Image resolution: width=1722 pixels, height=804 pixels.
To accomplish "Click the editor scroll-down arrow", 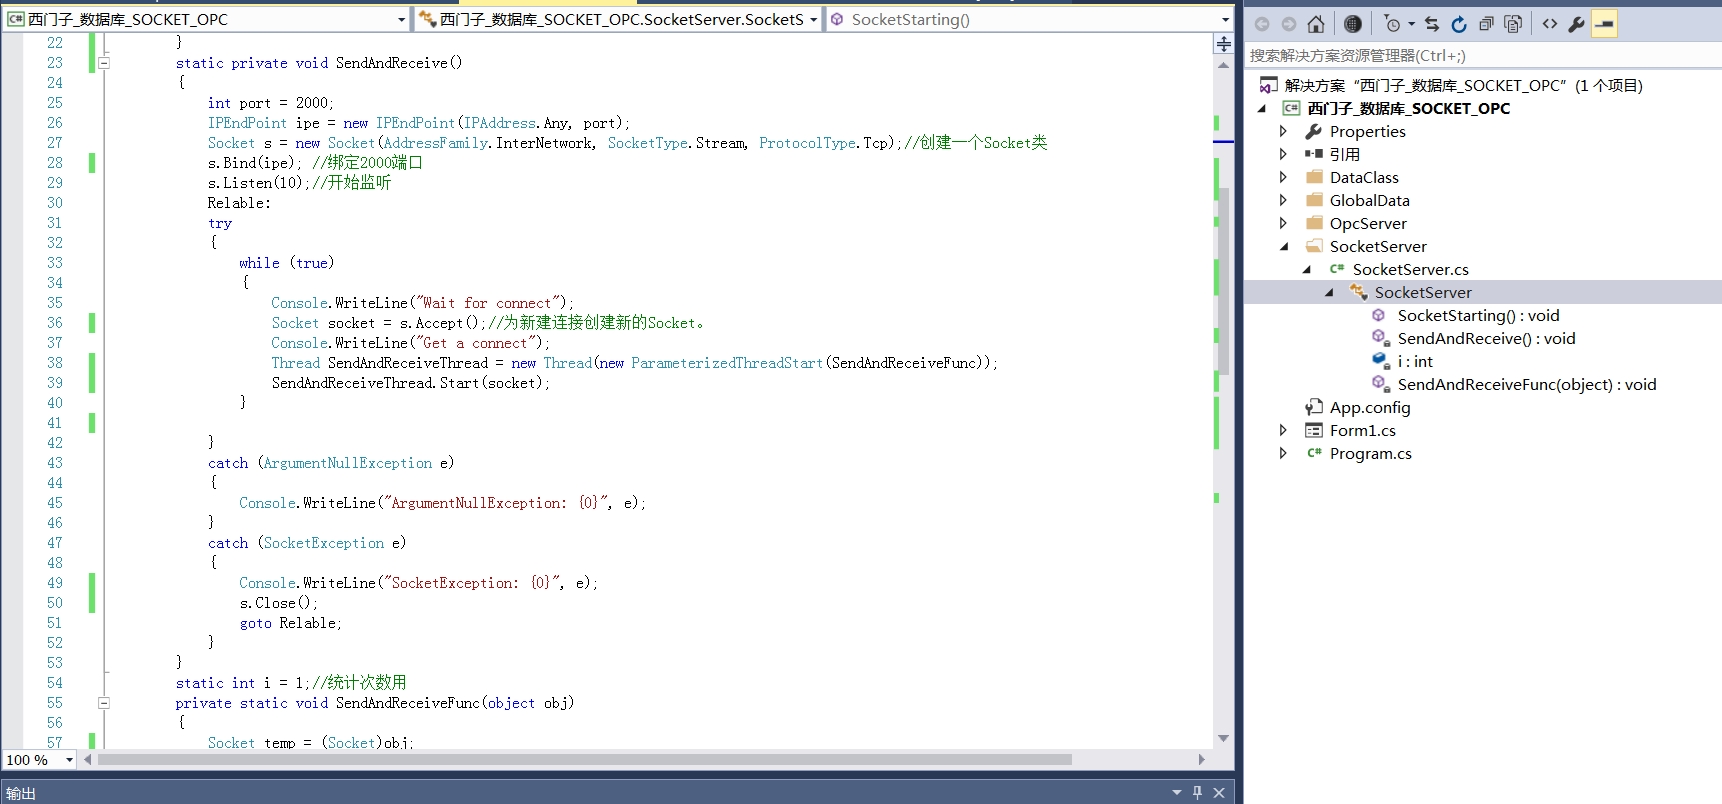I will [1223, 738].
